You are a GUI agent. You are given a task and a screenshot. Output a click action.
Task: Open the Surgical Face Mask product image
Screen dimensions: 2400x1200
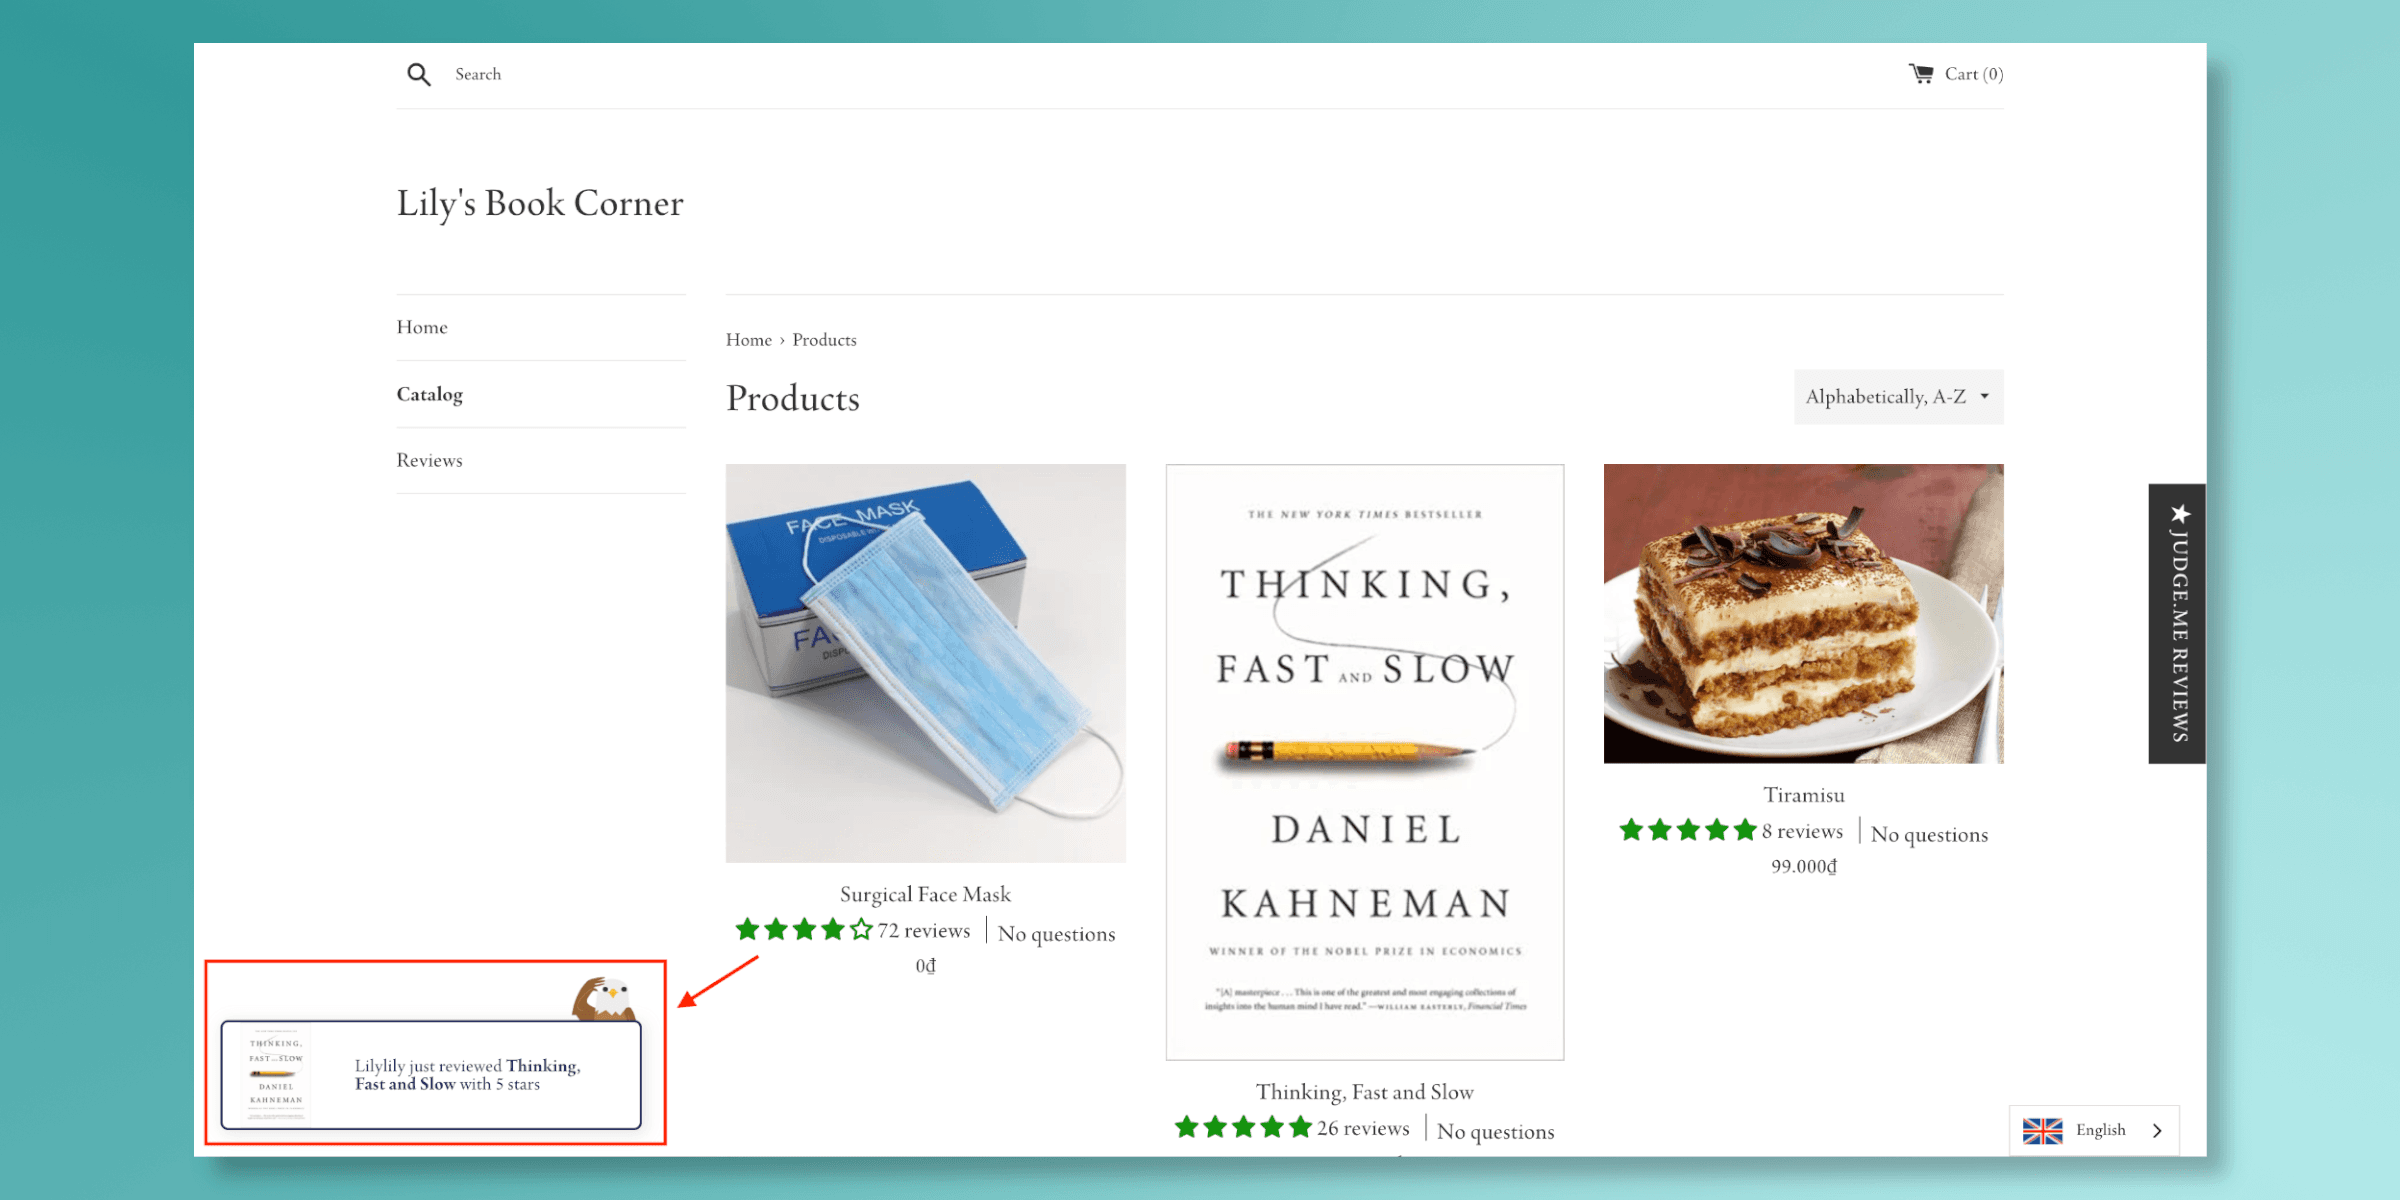pyautogui.click(x=926, y=663)
